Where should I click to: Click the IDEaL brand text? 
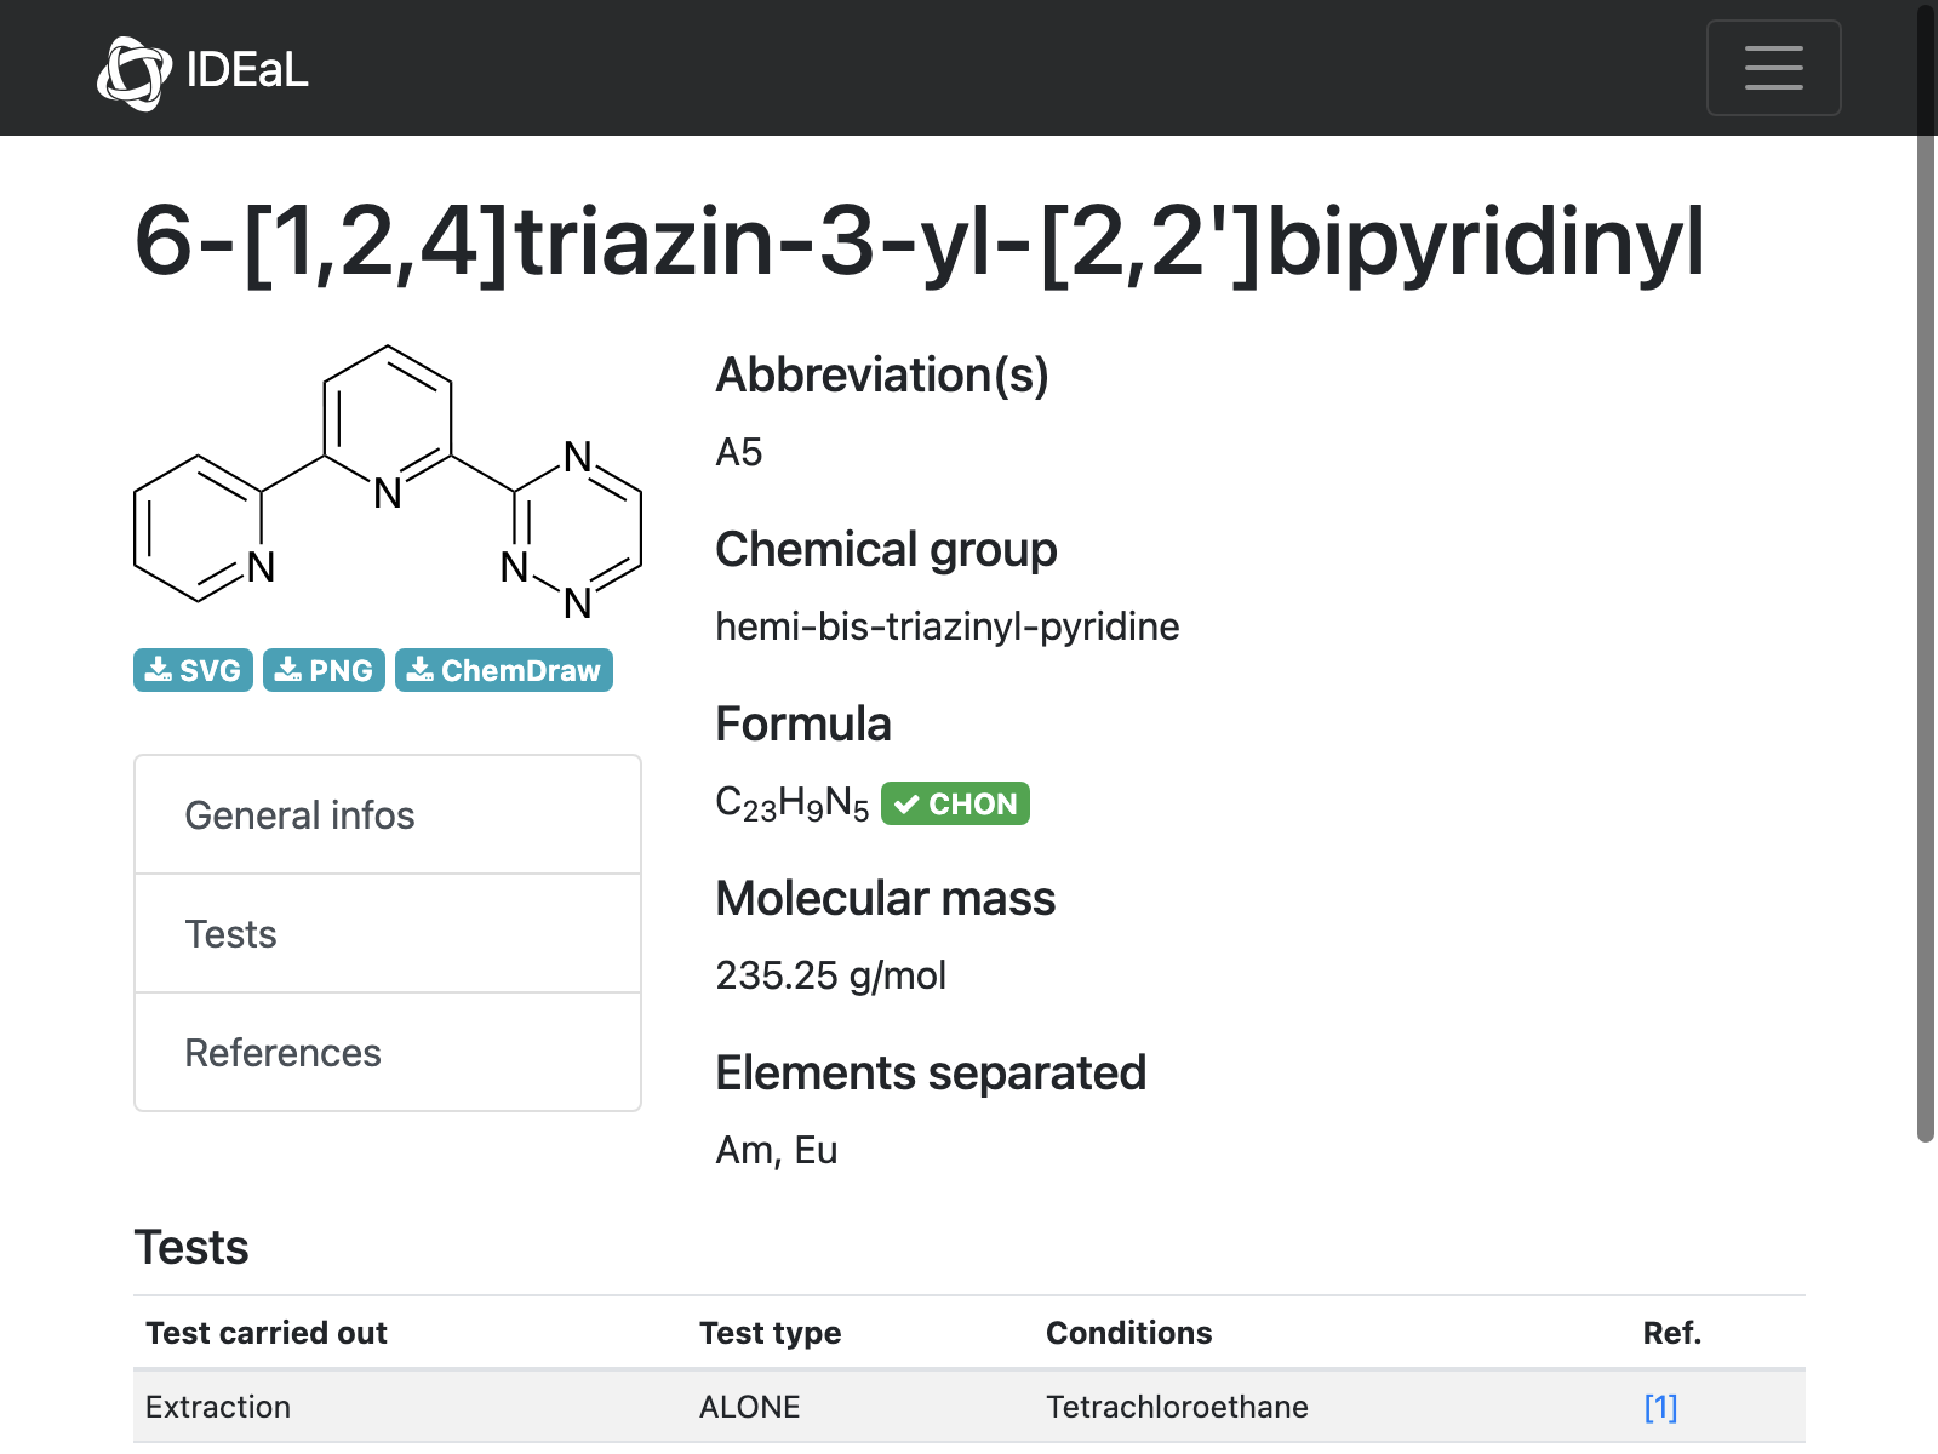coord(247,70)
